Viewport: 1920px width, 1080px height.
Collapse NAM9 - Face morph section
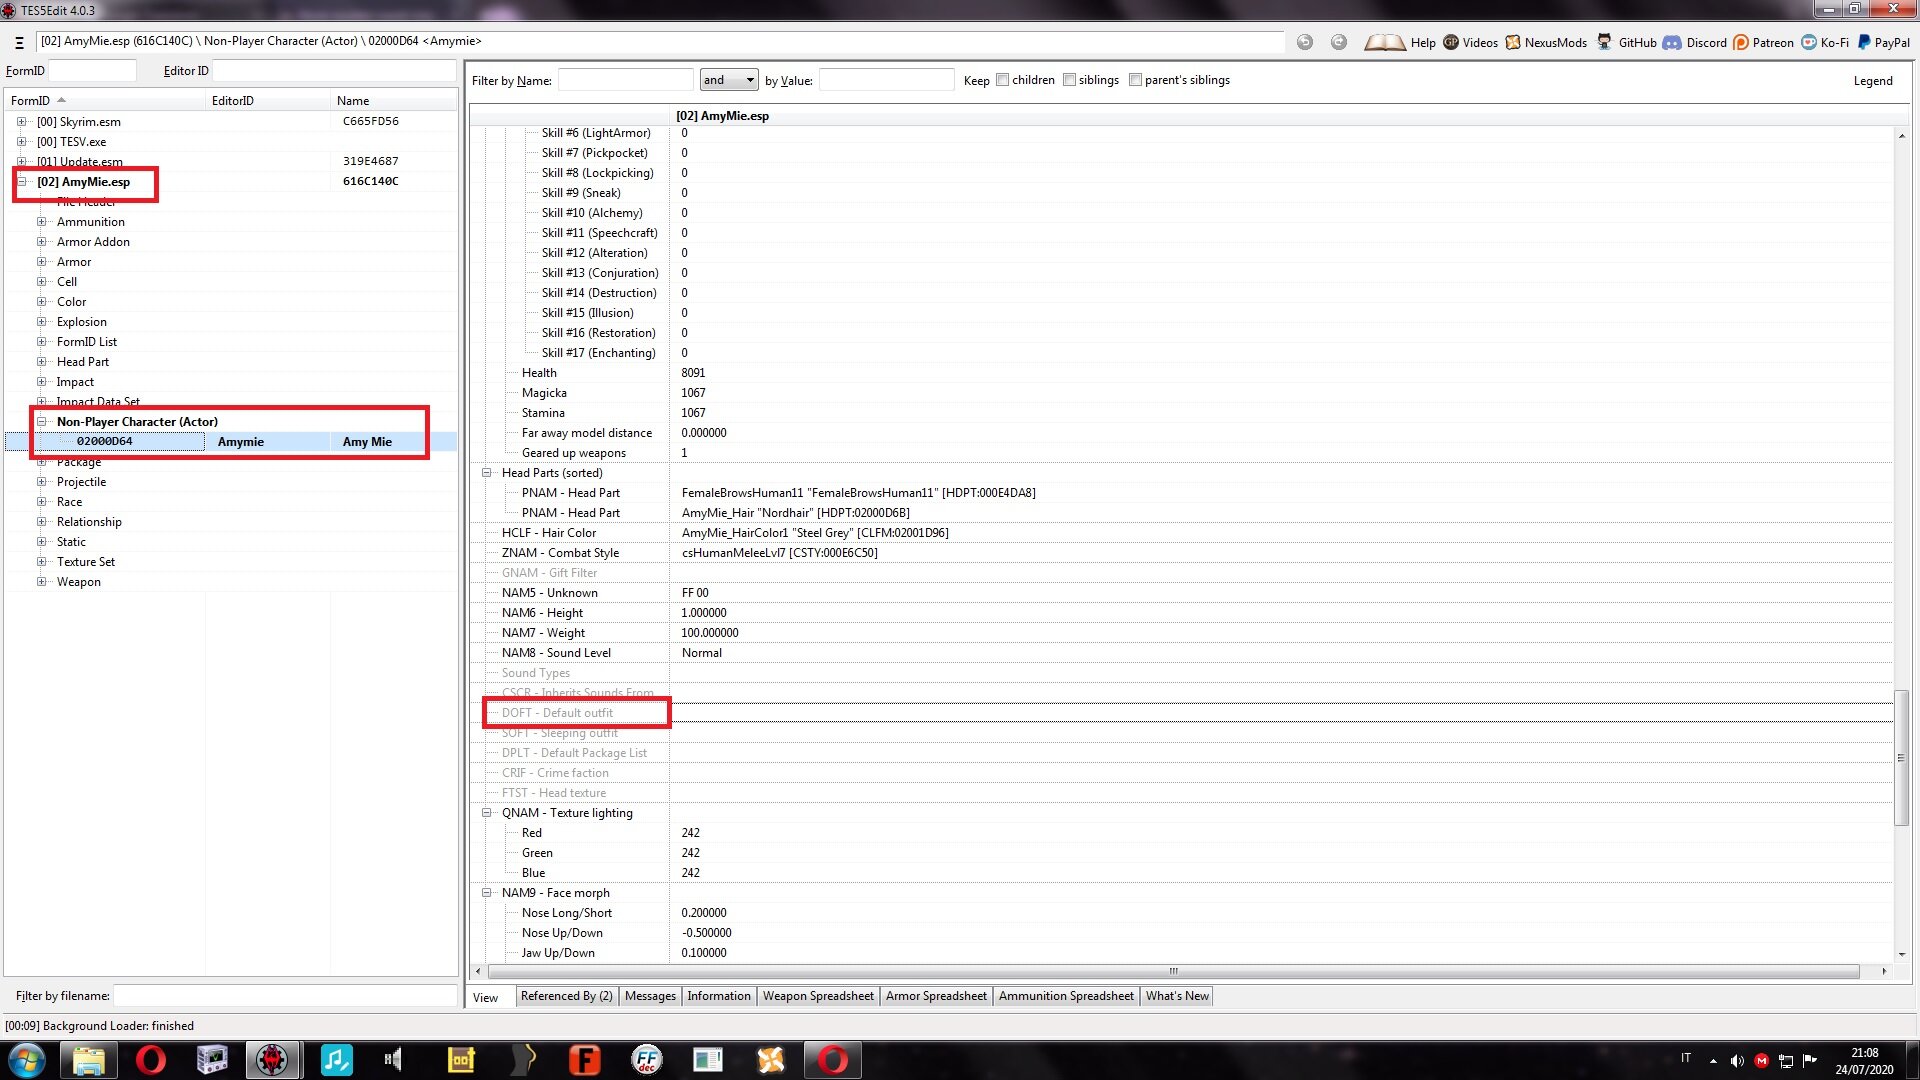[x=487, y=893]
